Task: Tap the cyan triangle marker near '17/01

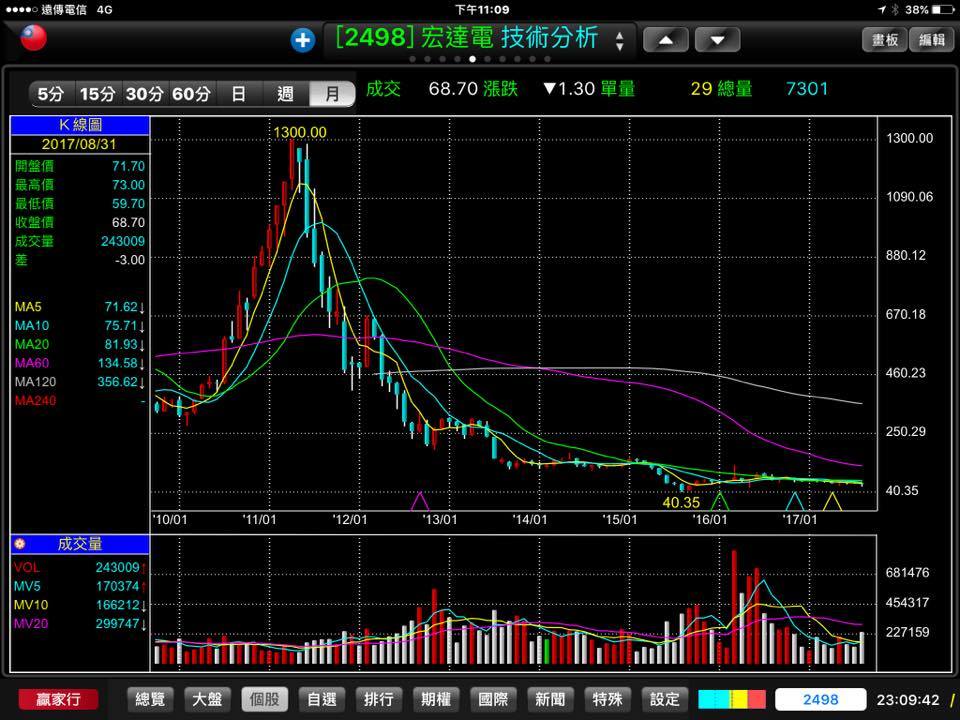Action: point(795,501)
